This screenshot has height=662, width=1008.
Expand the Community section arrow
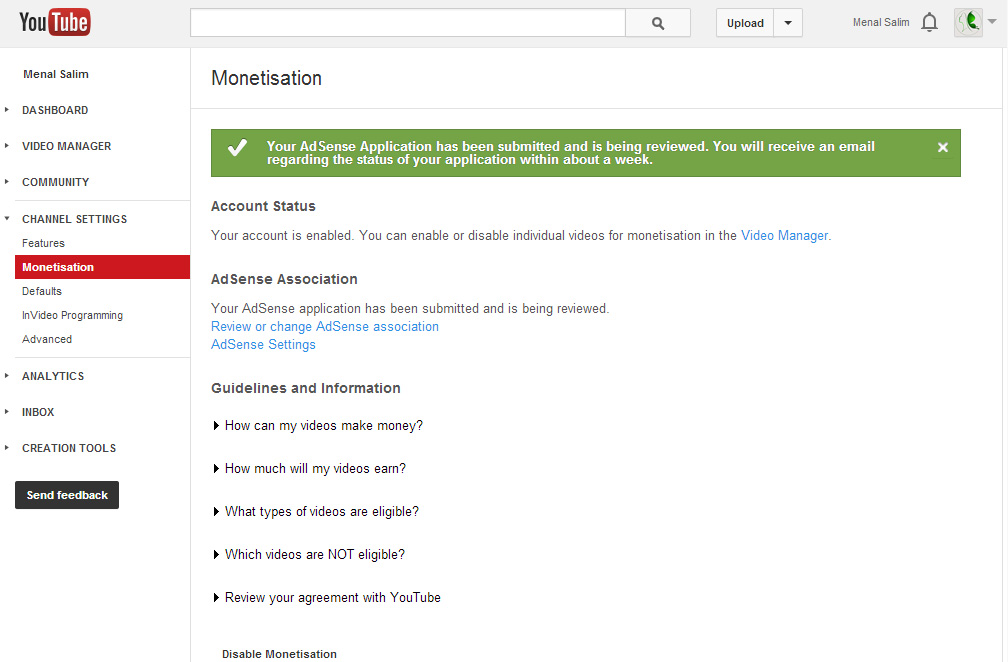[7, 182]
